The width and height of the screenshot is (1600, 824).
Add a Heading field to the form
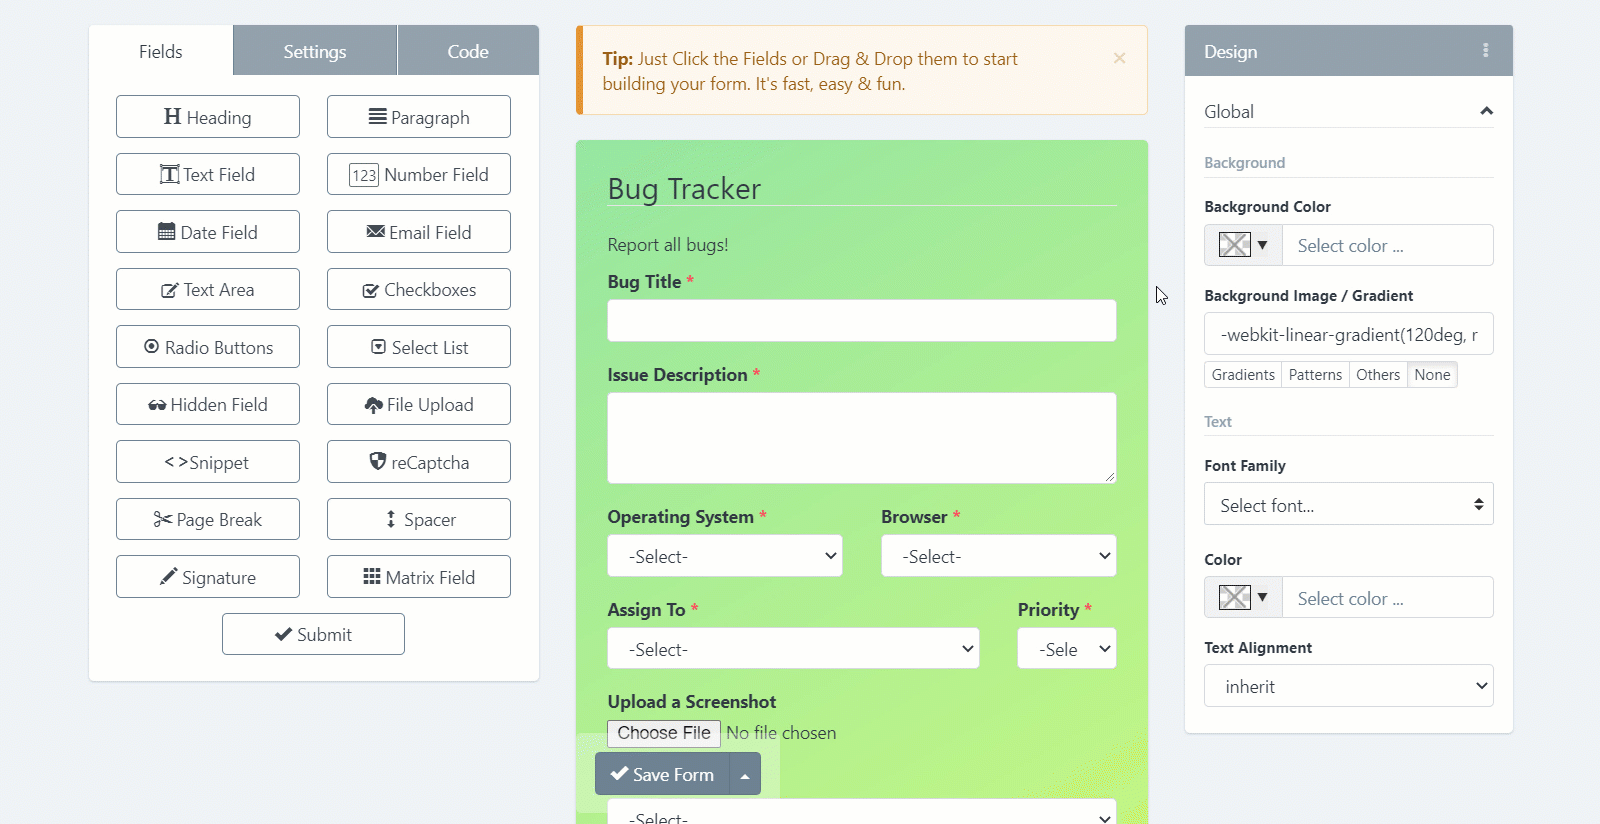point(208,117)
